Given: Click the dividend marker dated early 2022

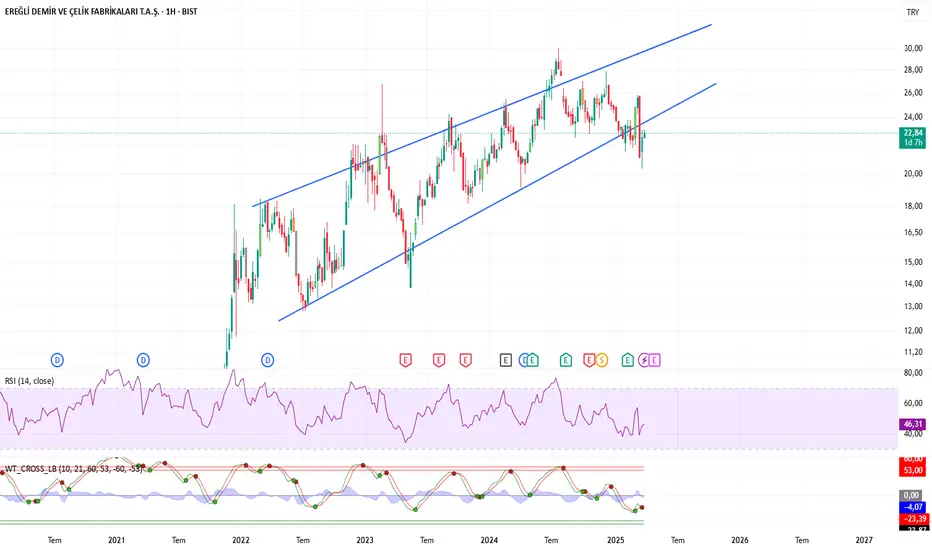Looking at the screenshot, I should click(x=267, y=360).
